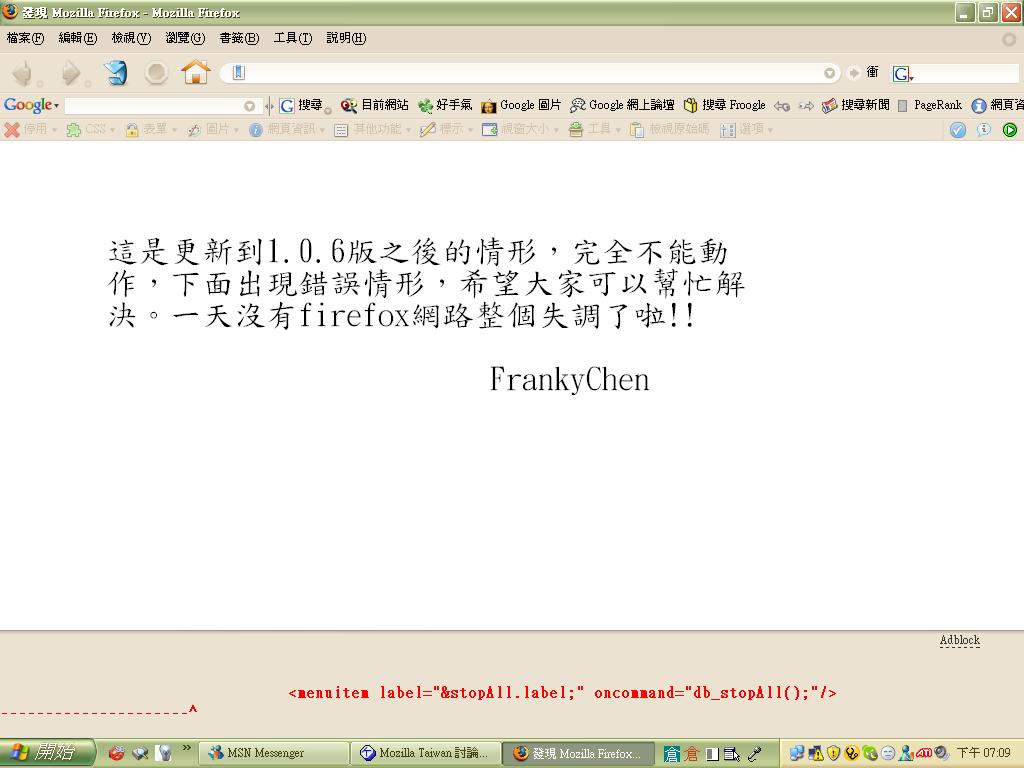Click the lightbulb quick launch icon
Screen dimensions: 1024x768
(x=163, y=753)
